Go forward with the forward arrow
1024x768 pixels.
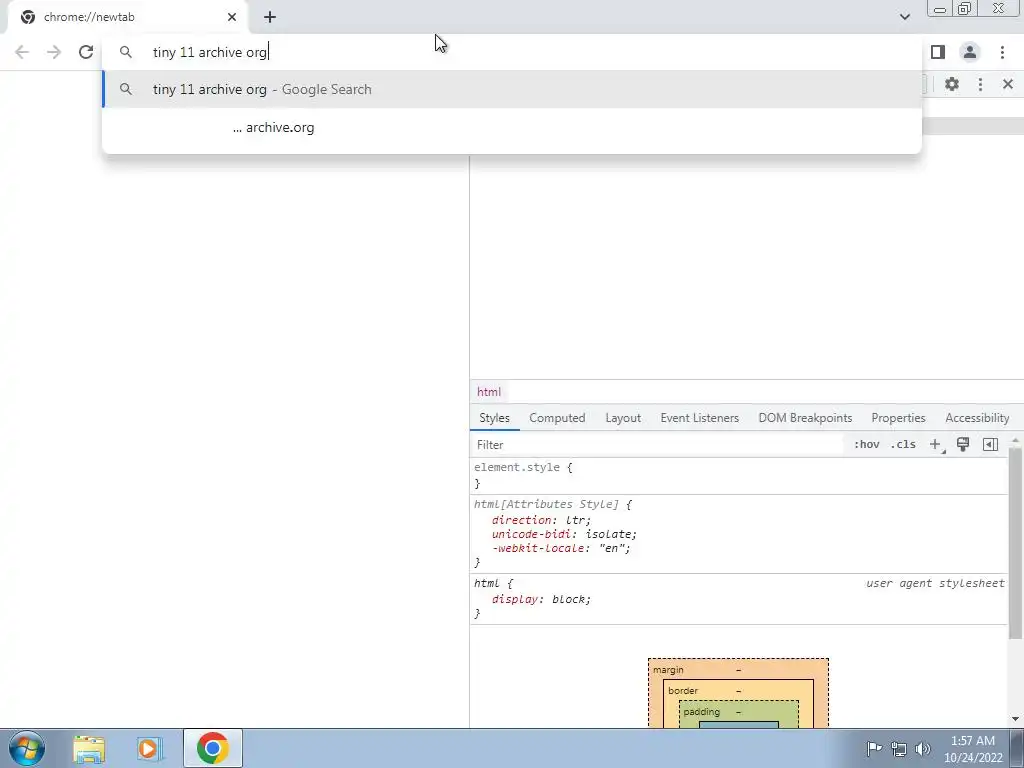point(54,52)
